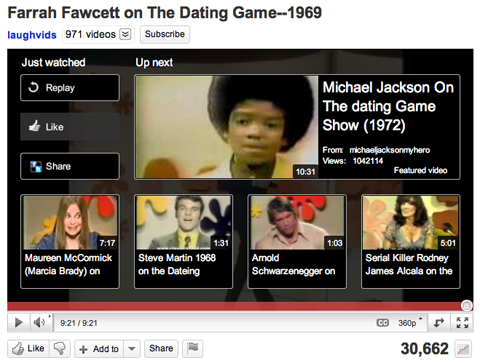This screenshot has width=480, height=363.
Task: Open Serial Killer Rodney James Alcala video
Action: click(411, 241)
